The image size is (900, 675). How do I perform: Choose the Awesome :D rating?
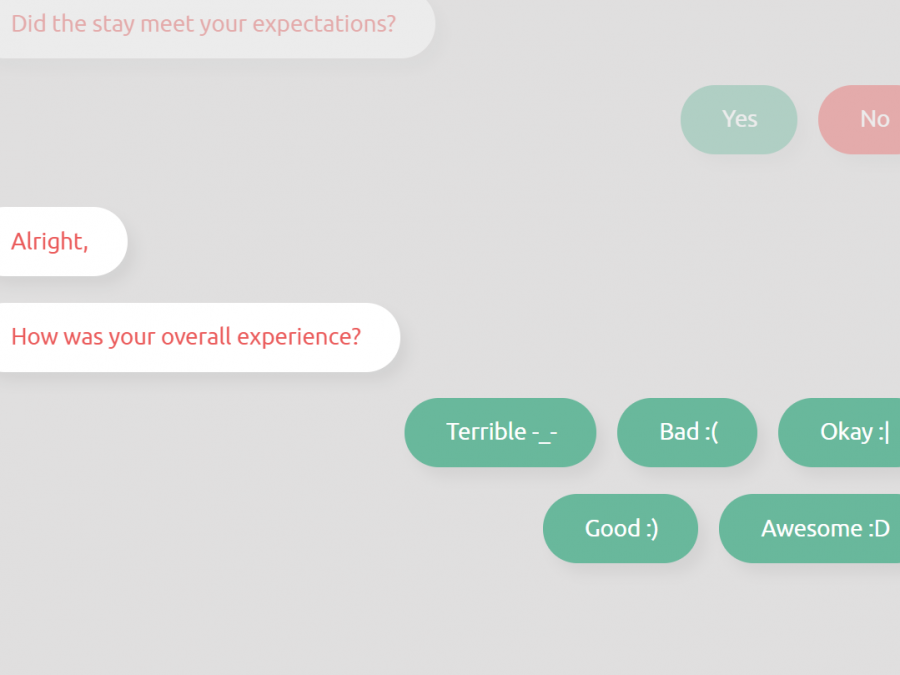click(815, 528)
